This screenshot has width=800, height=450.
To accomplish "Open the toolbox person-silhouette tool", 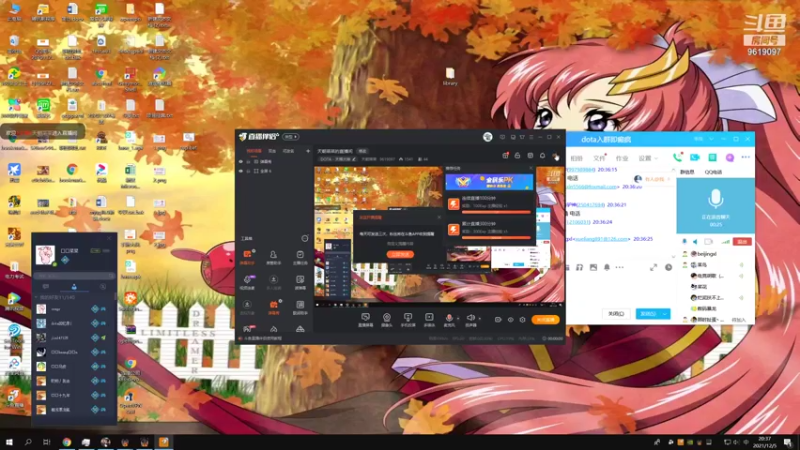I will tap(273, 257).
